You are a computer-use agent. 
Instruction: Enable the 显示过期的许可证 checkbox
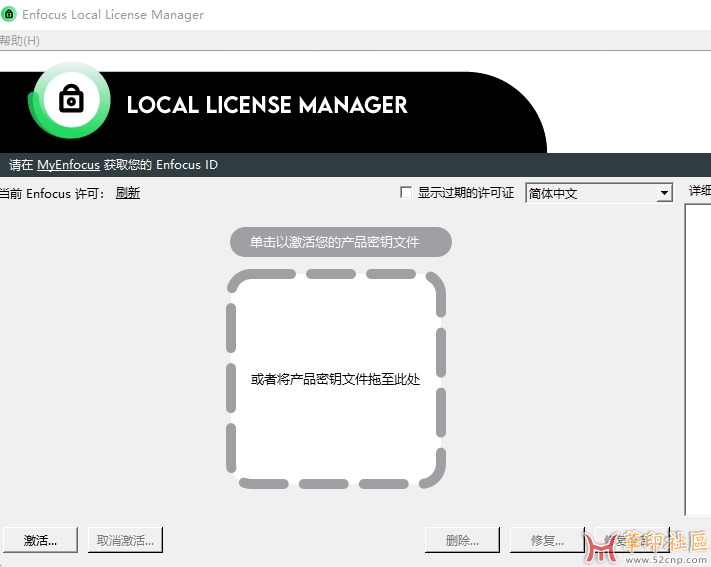406,192
